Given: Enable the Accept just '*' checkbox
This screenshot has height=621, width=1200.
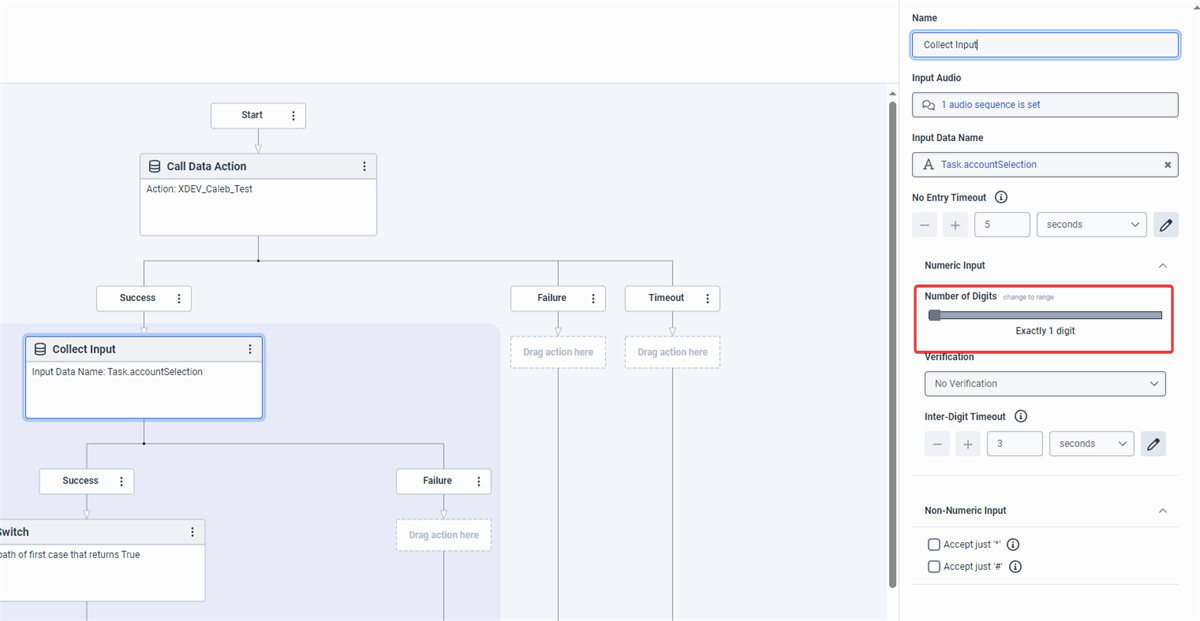Looking at the screenshot, I should (934, 545).
